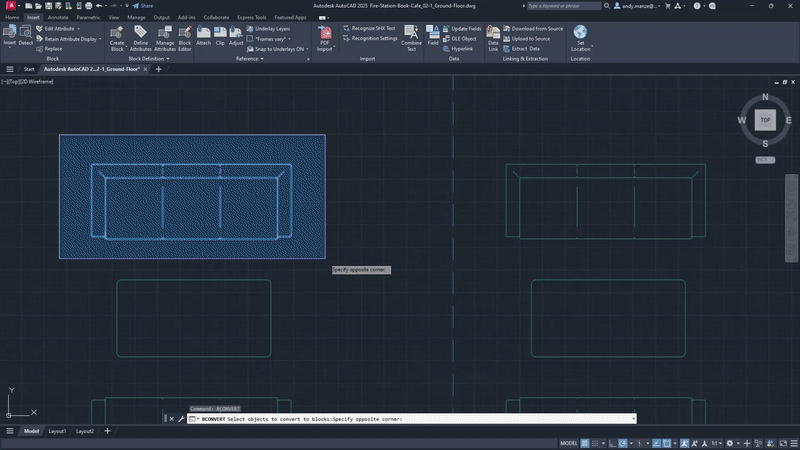Open the Express Tools tab
The image size is (800, 450).
pyautogui.click(x=252, y=17)
